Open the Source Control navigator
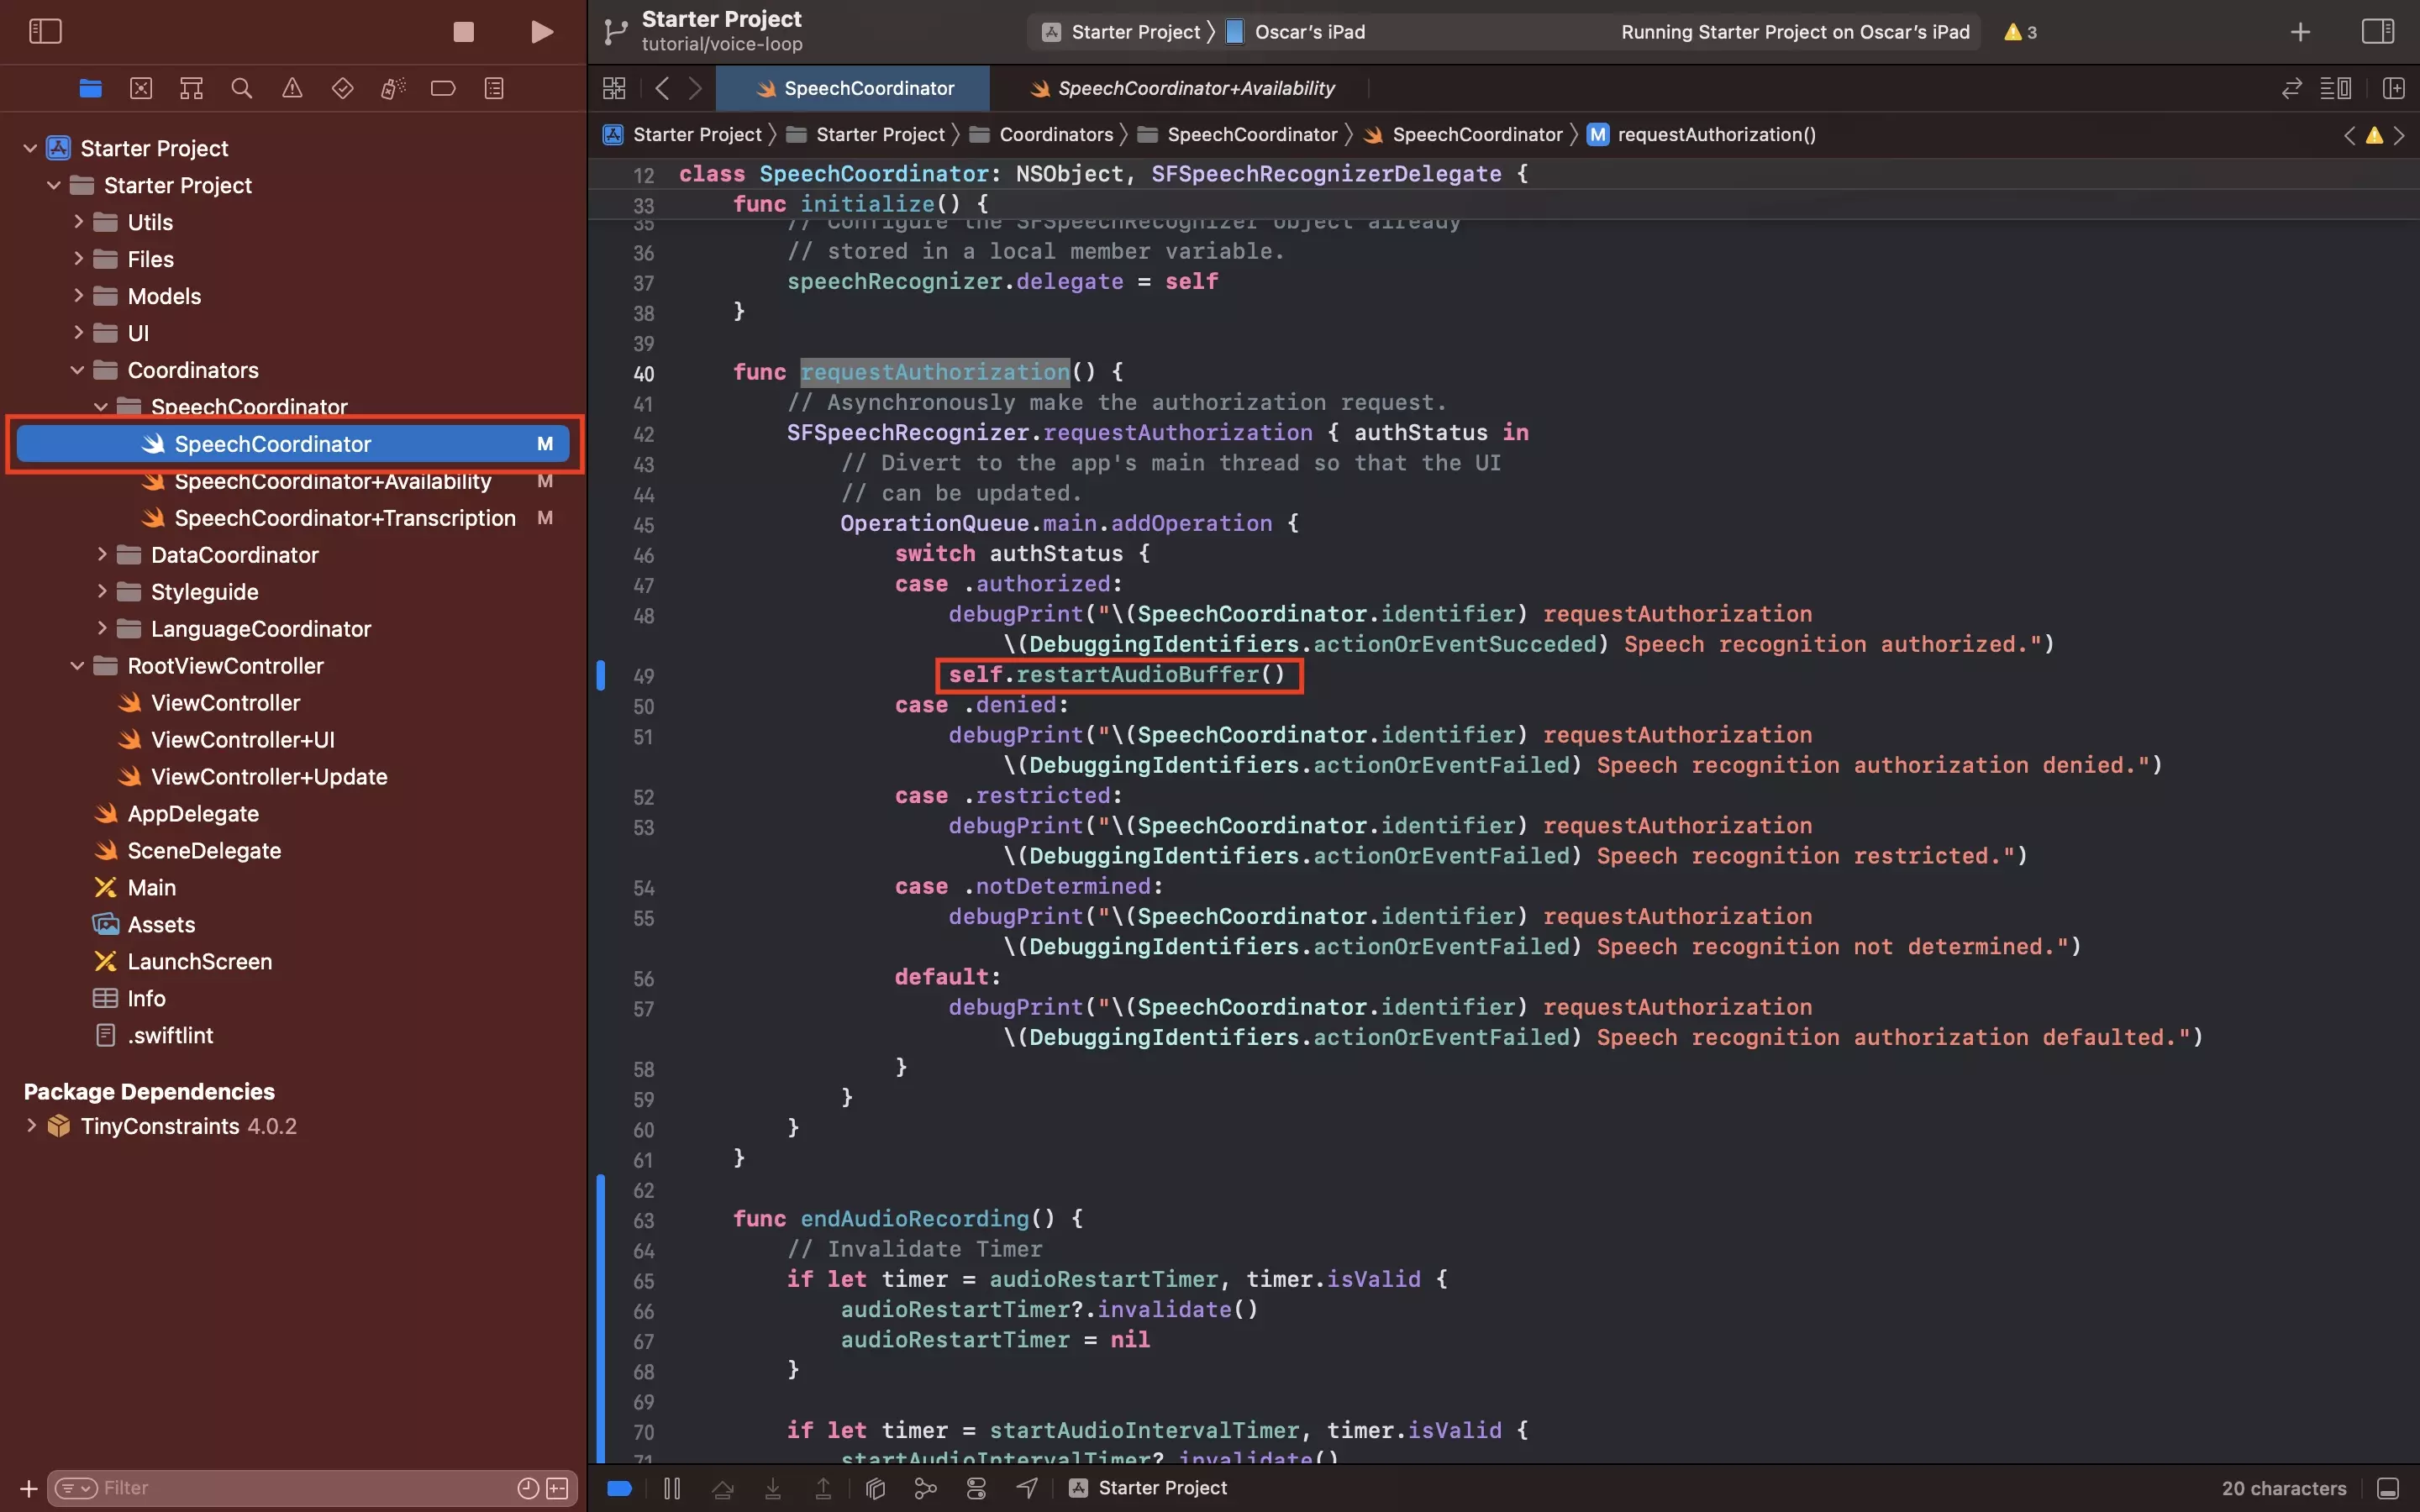Screen dimensions: 2420x1512 pyautogui.click(x=141, y=88)
